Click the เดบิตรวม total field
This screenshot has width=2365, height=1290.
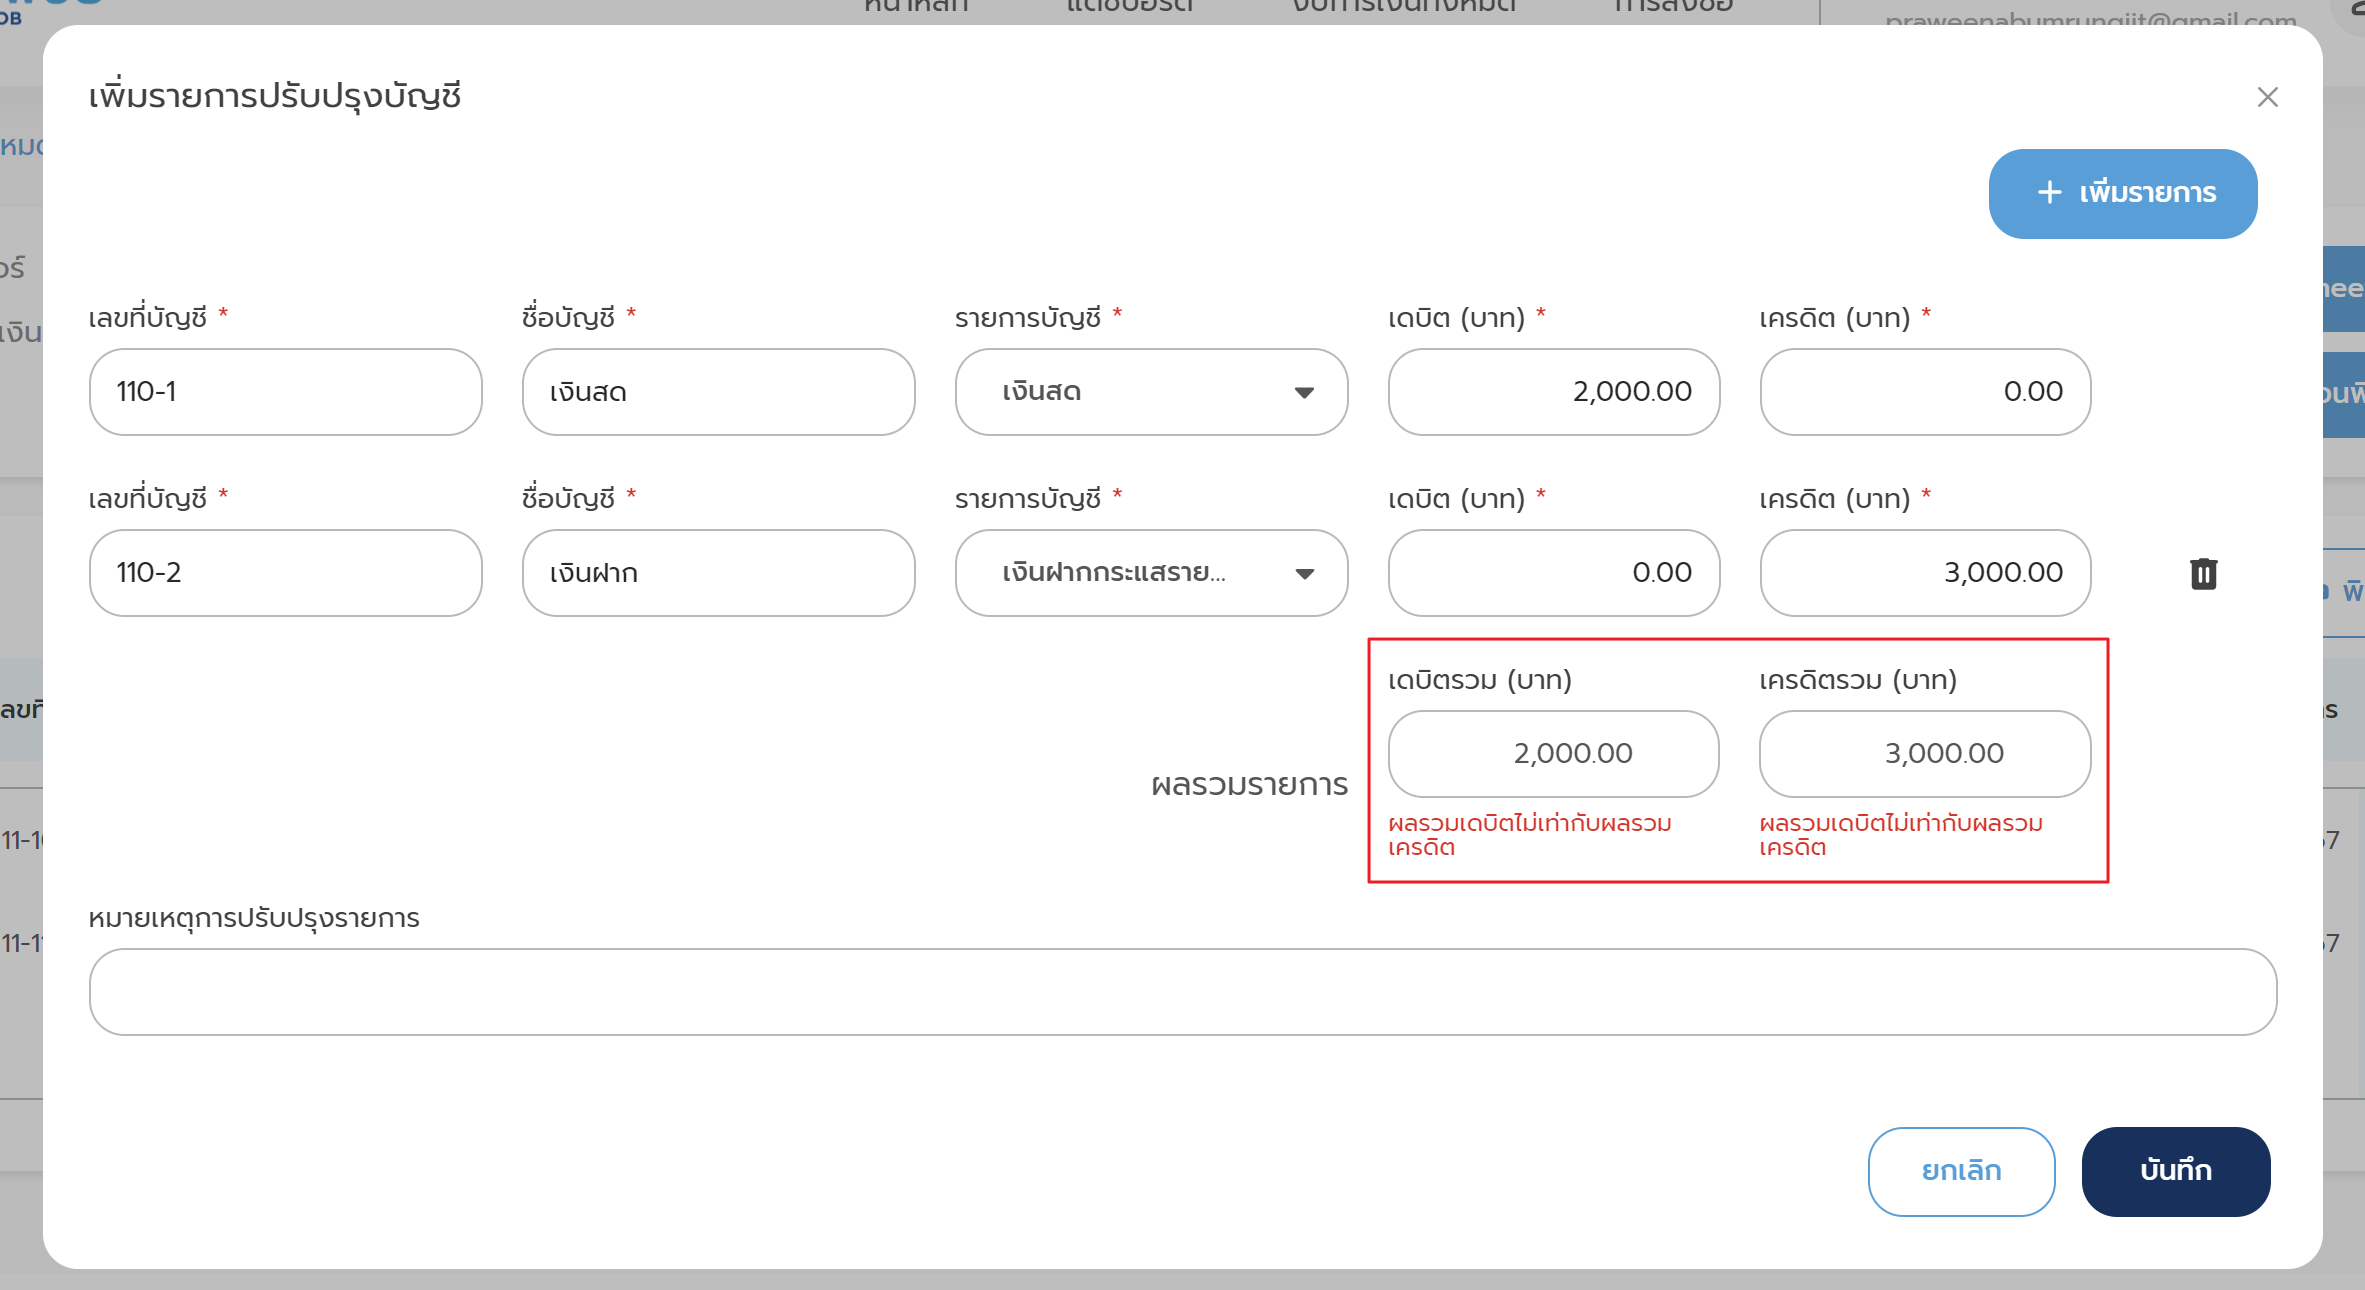click(x=1553, y=754)
